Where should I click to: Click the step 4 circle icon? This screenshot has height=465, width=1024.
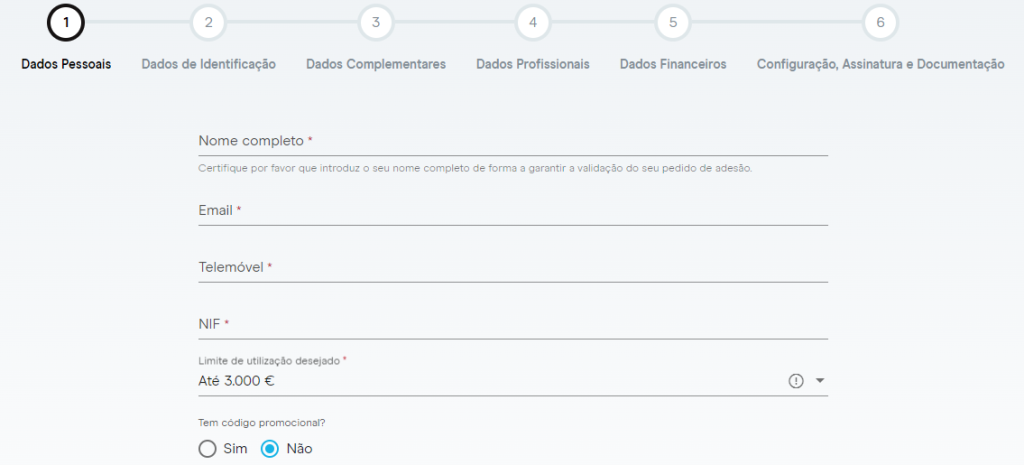pos(533,22)
